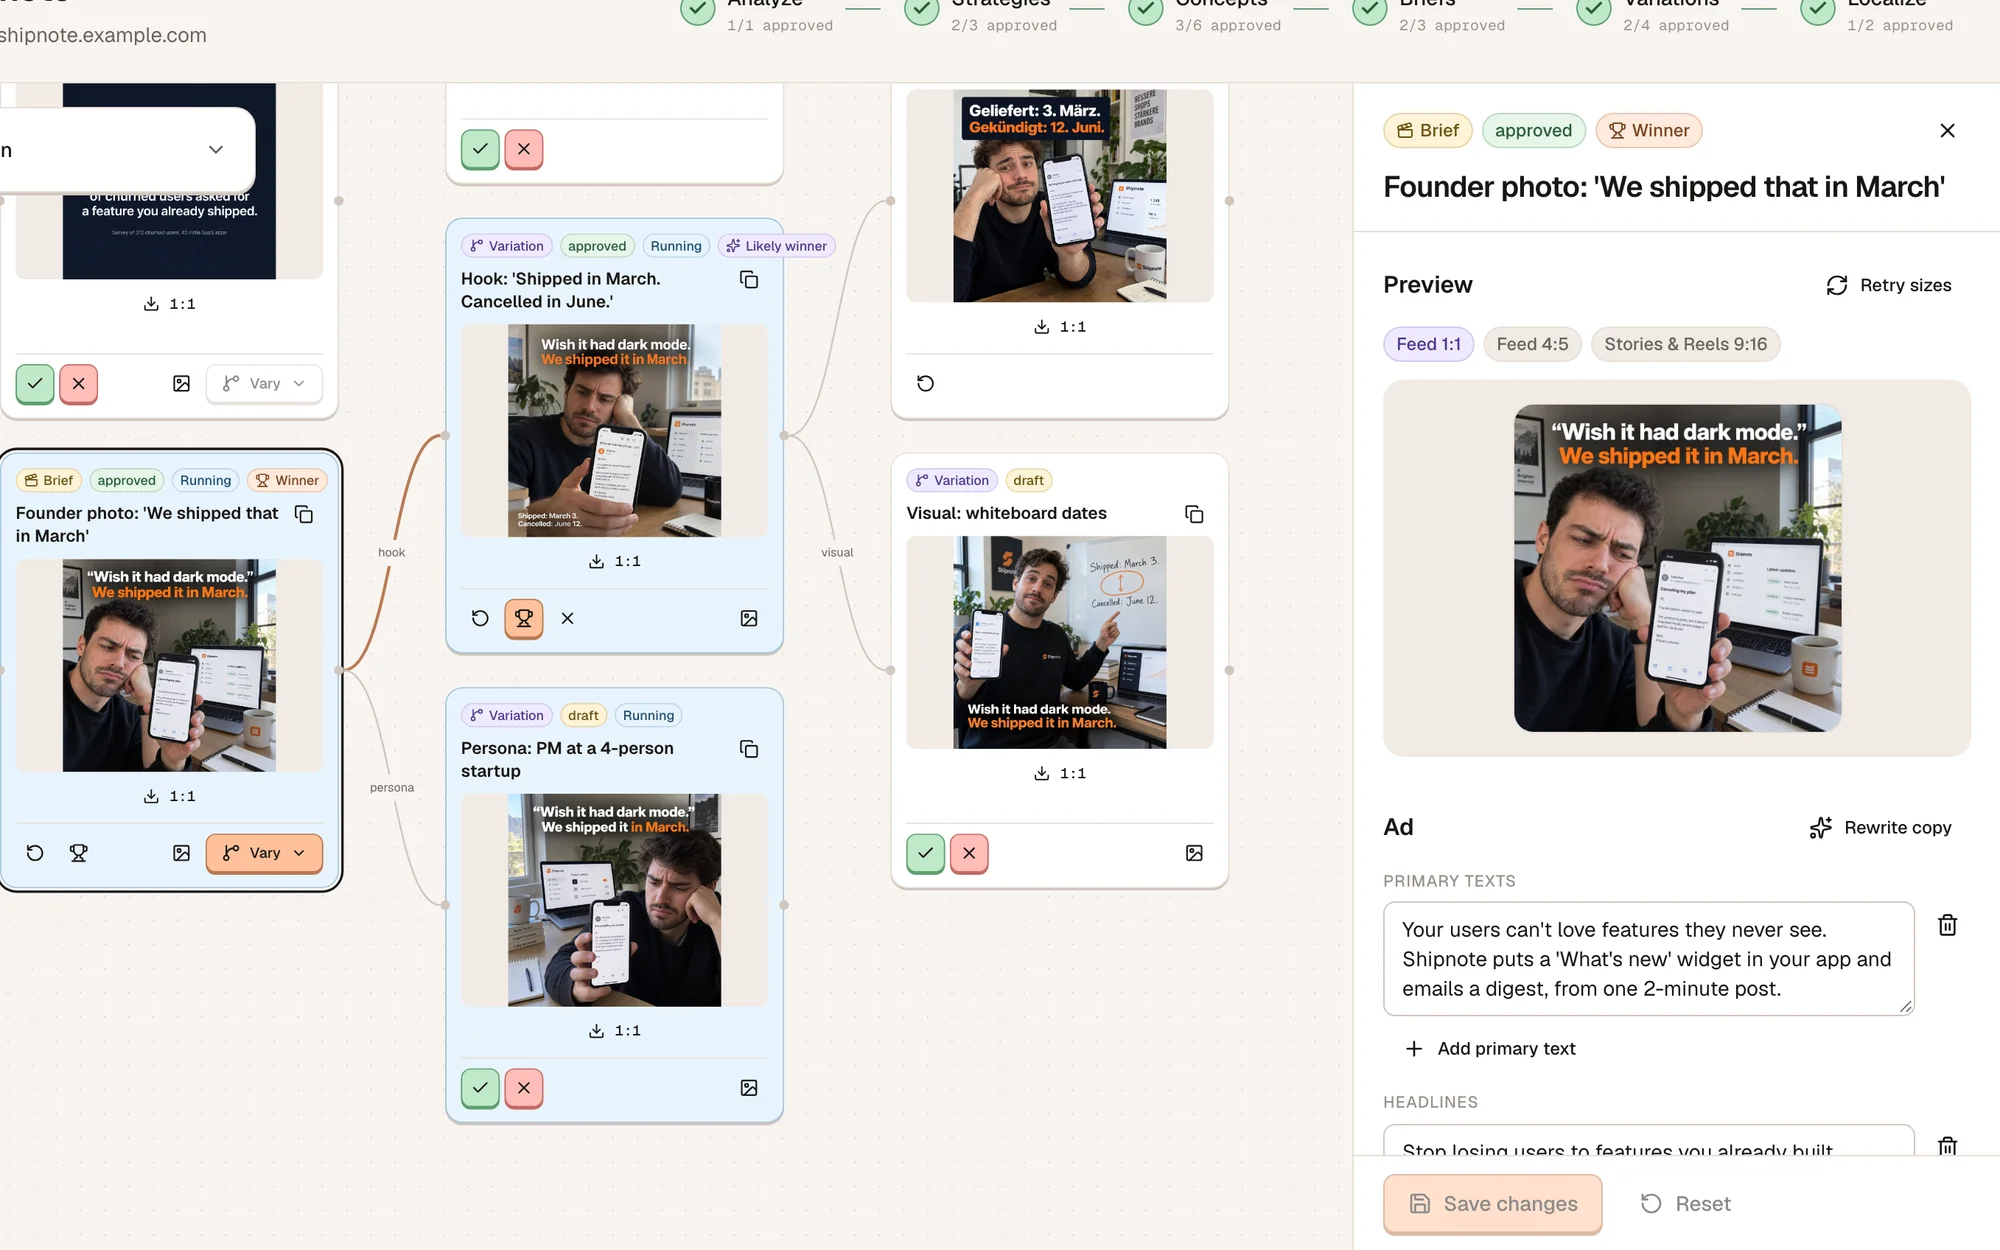Click the German Geliefert ad thumbnail
The height and width of the screenshot is (1250, 2000).
[1060, 196]
